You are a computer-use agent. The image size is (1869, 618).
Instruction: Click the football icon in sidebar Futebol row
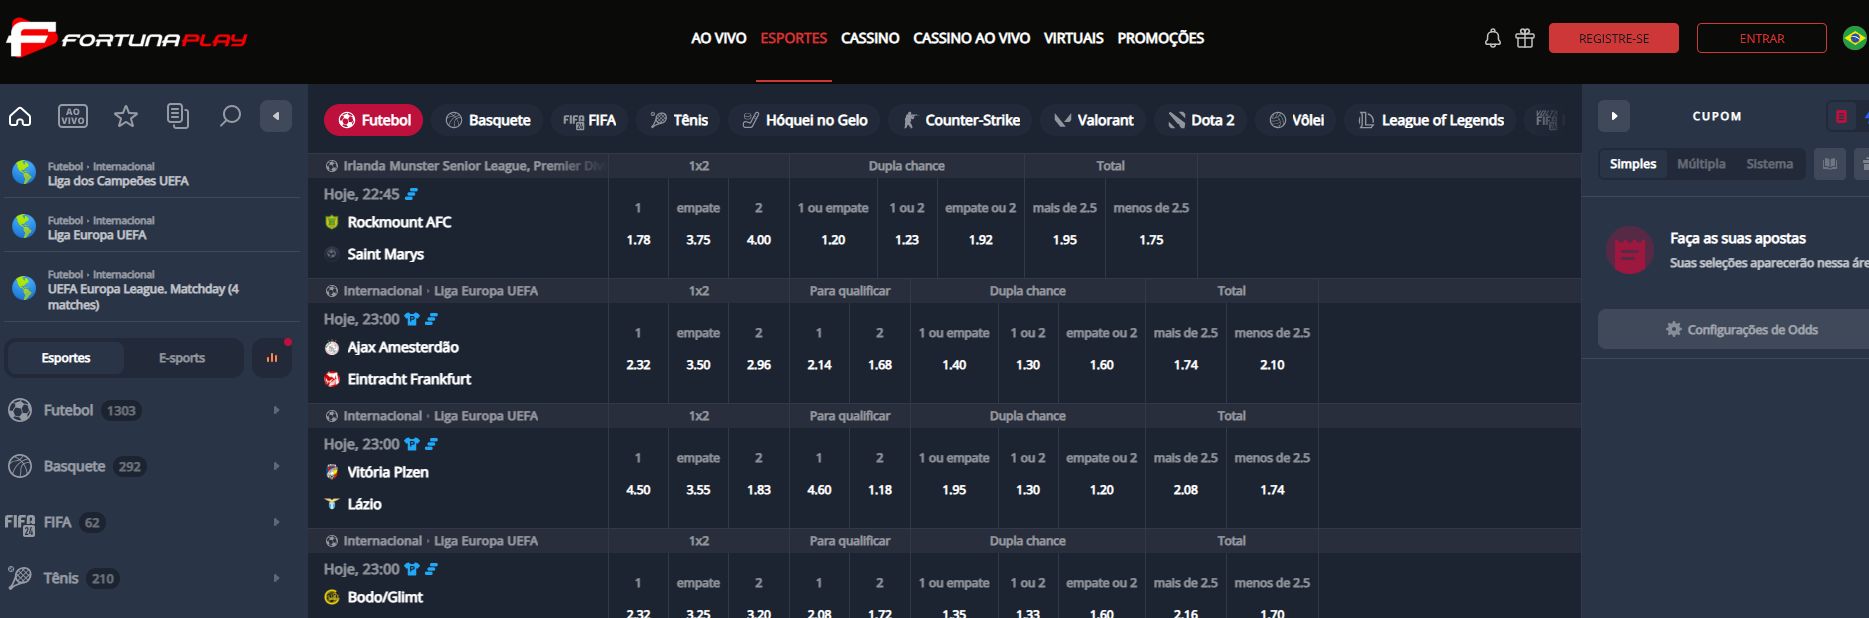(x=20, y=410)
